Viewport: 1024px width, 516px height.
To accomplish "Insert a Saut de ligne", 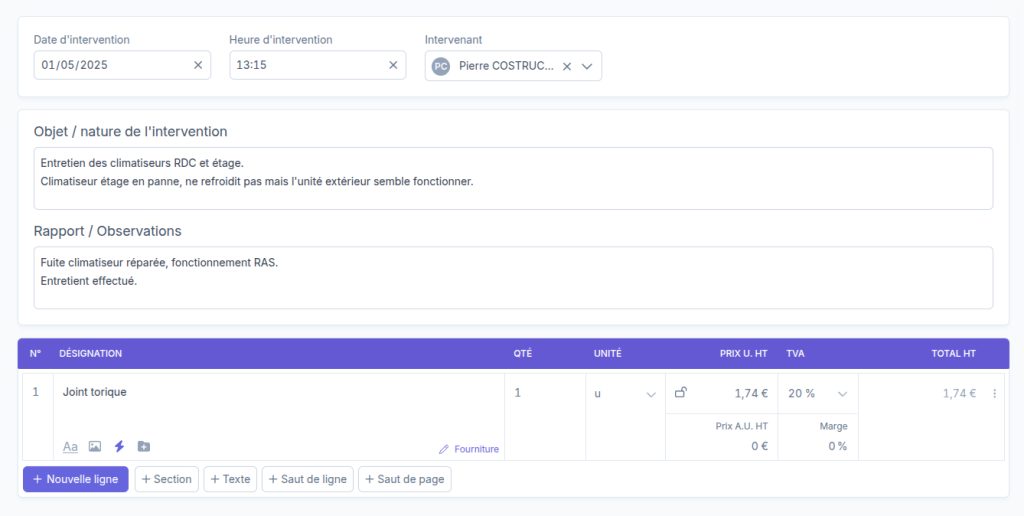I will pos(307,479).
